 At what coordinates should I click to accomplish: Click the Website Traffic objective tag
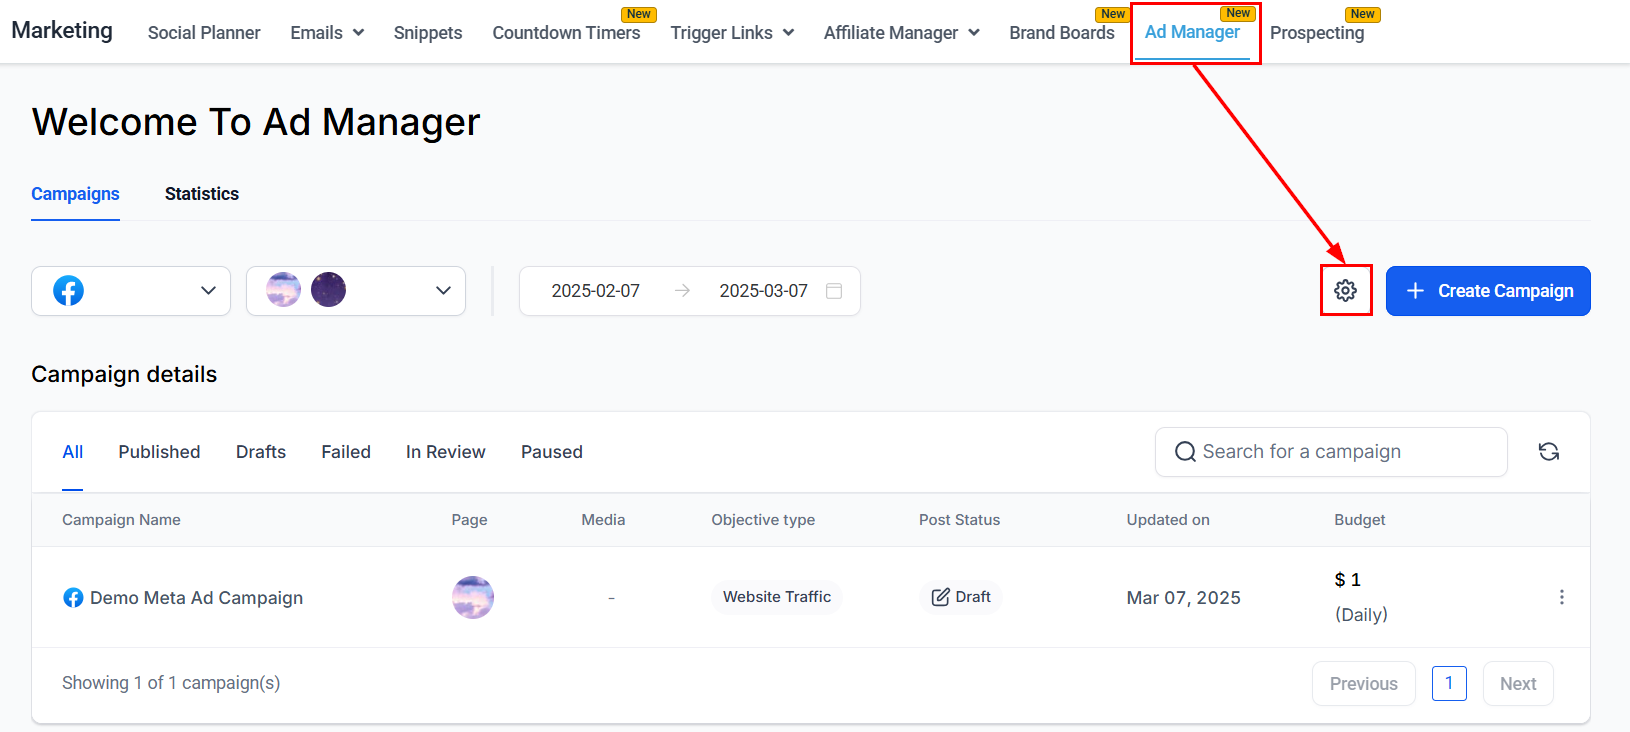(777, 597)
